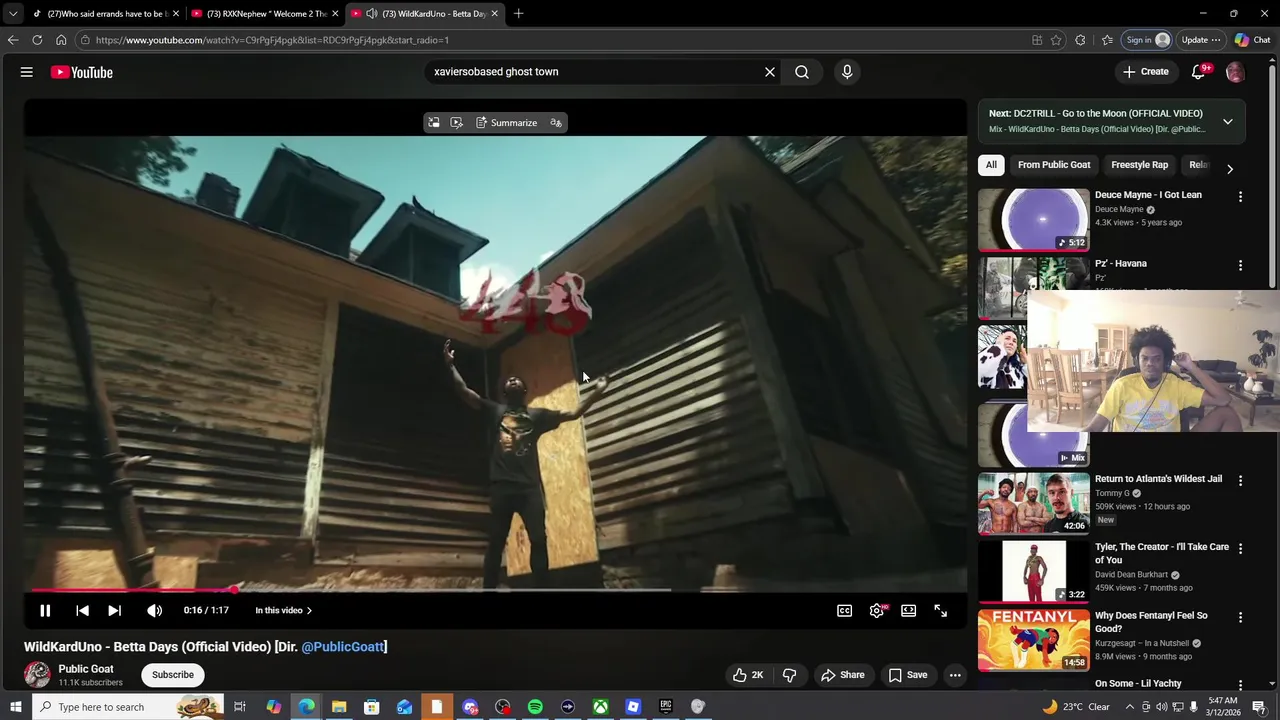1280x720 pixels.
Task: Skip to the next video
Action: 114,610
